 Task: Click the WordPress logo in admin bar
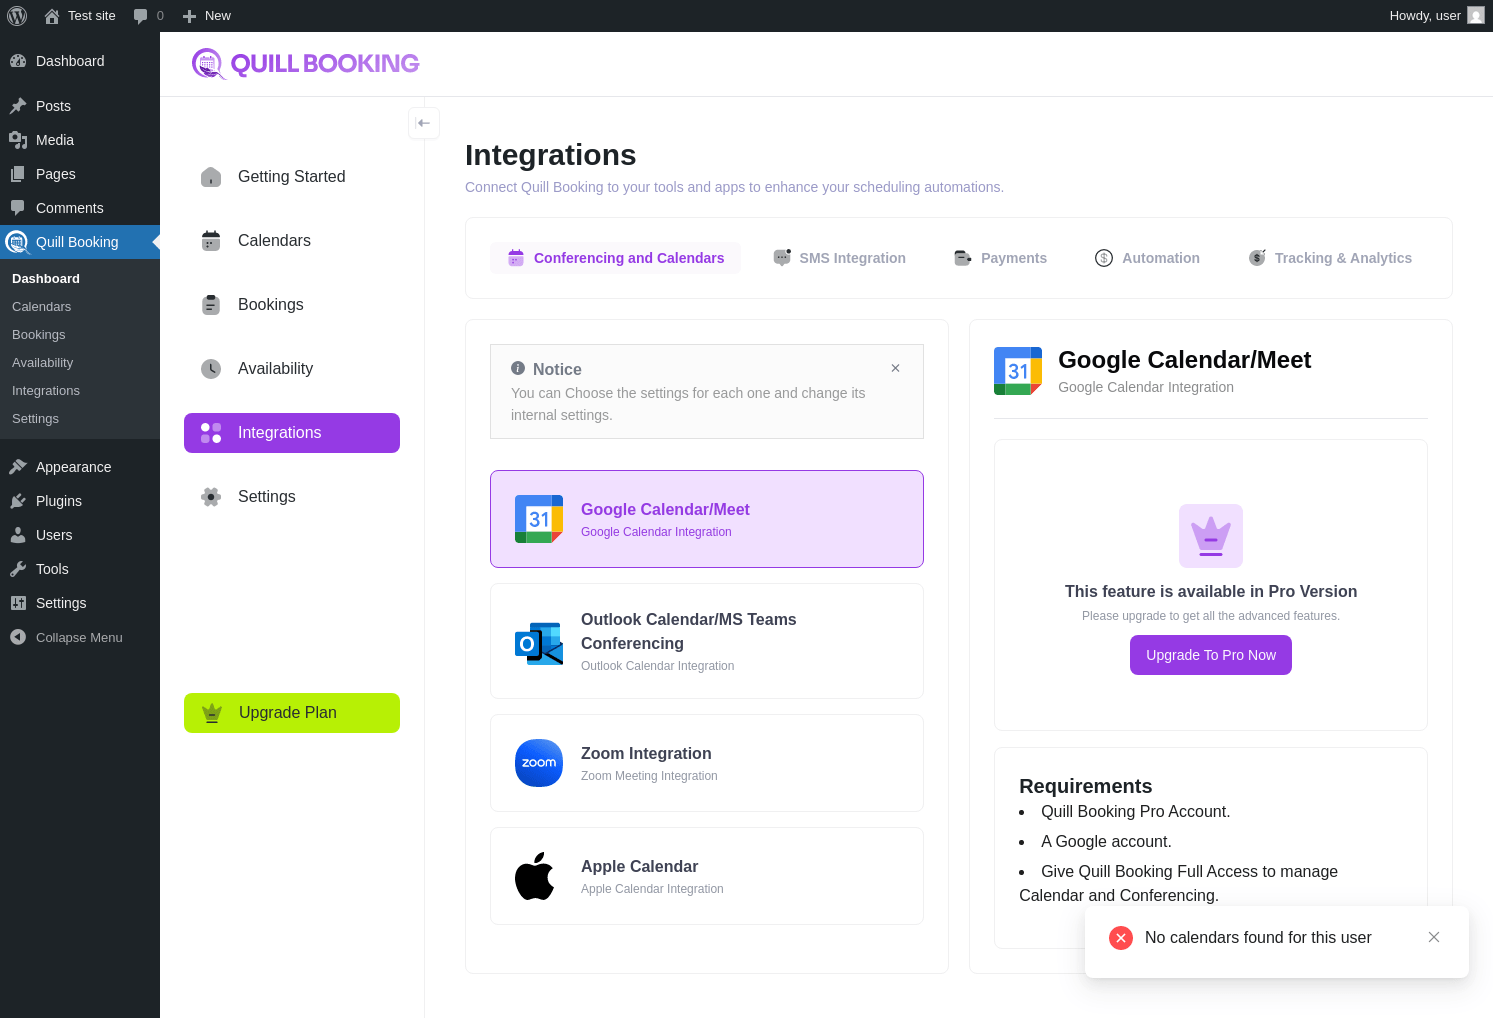click(x=17, y=16)
